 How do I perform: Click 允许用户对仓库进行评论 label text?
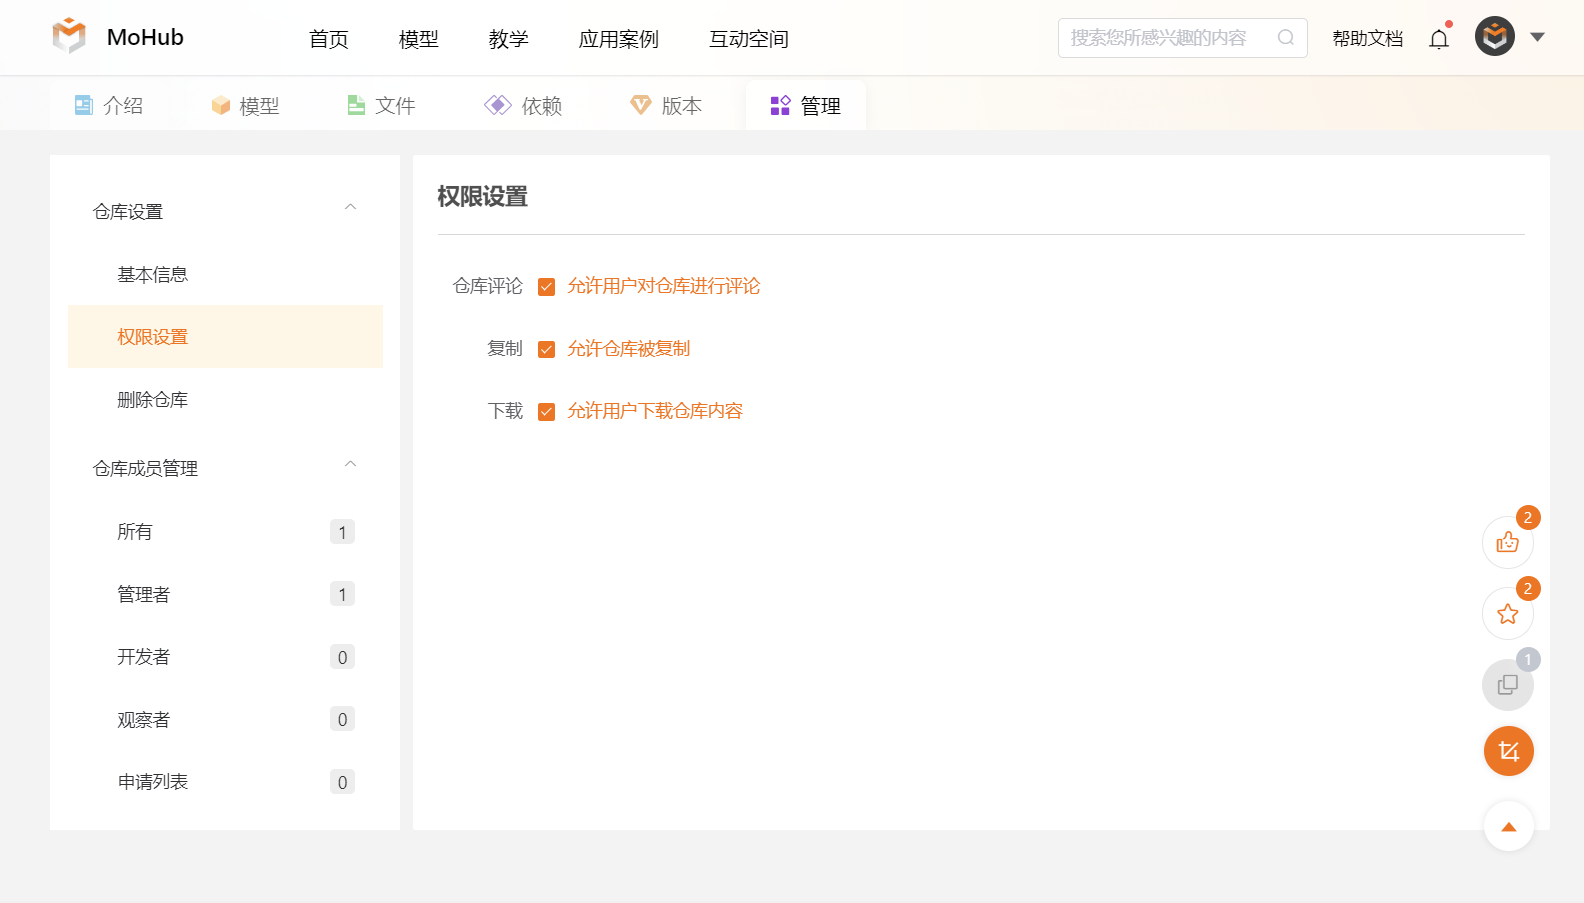(x=664, y=286)
